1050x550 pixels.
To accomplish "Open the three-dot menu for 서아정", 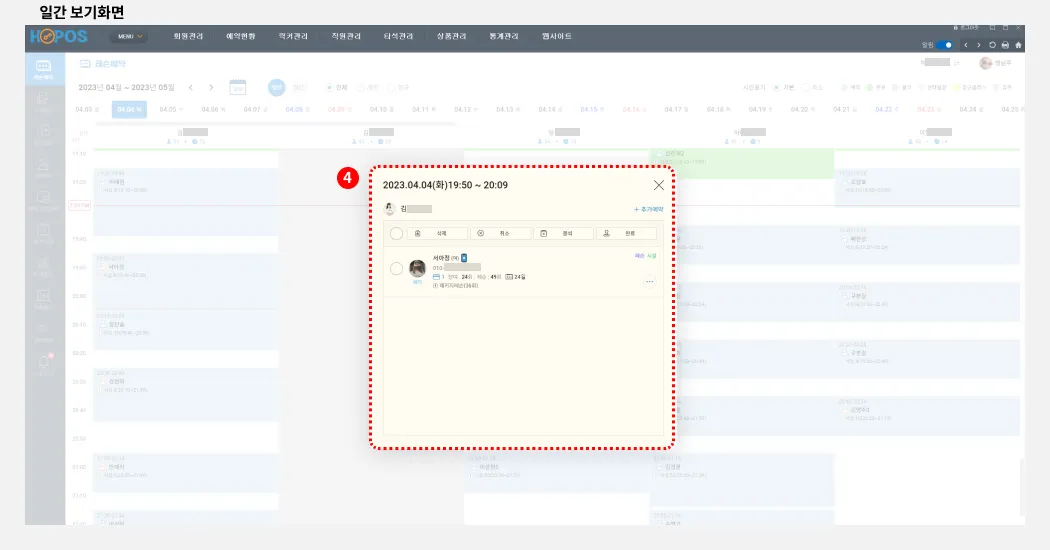I will [649, 282].
